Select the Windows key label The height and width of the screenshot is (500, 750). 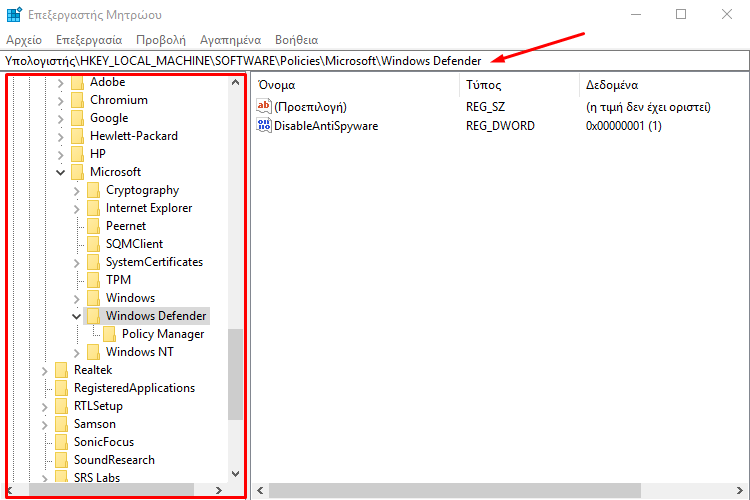(130, 298)
